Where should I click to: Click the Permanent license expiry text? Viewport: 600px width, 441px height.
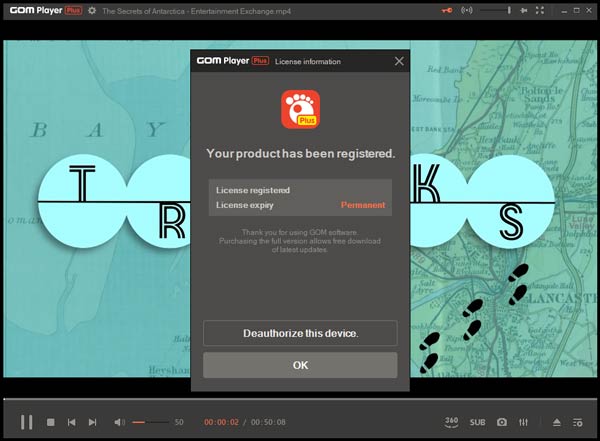tap(363, 205)
